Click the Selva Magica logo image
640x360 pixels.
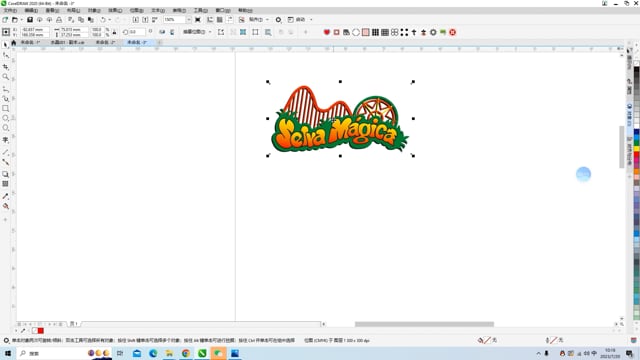pyautogui.click(x=340, y=119)
